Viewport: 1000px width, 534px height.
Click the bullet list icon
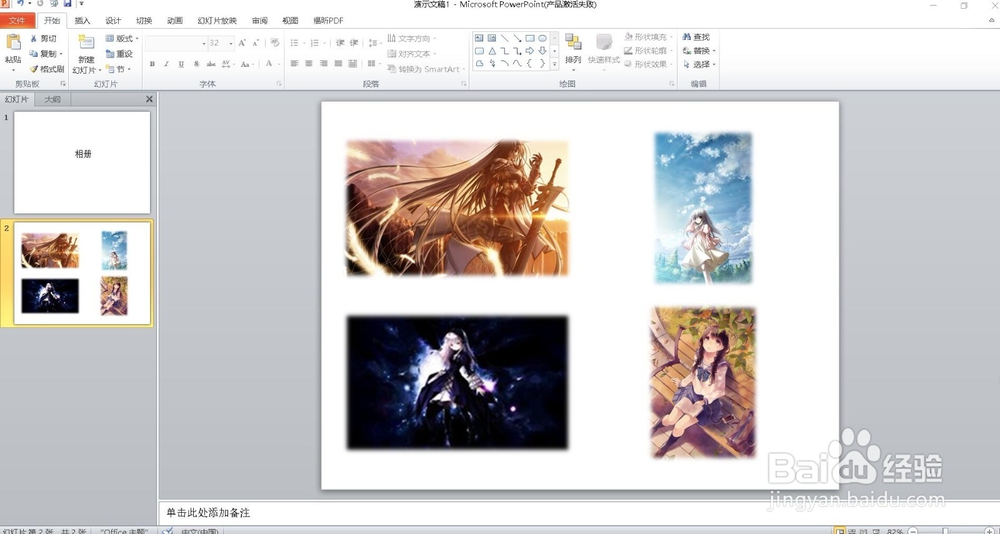pyautogui.click(x=296, y=43)
